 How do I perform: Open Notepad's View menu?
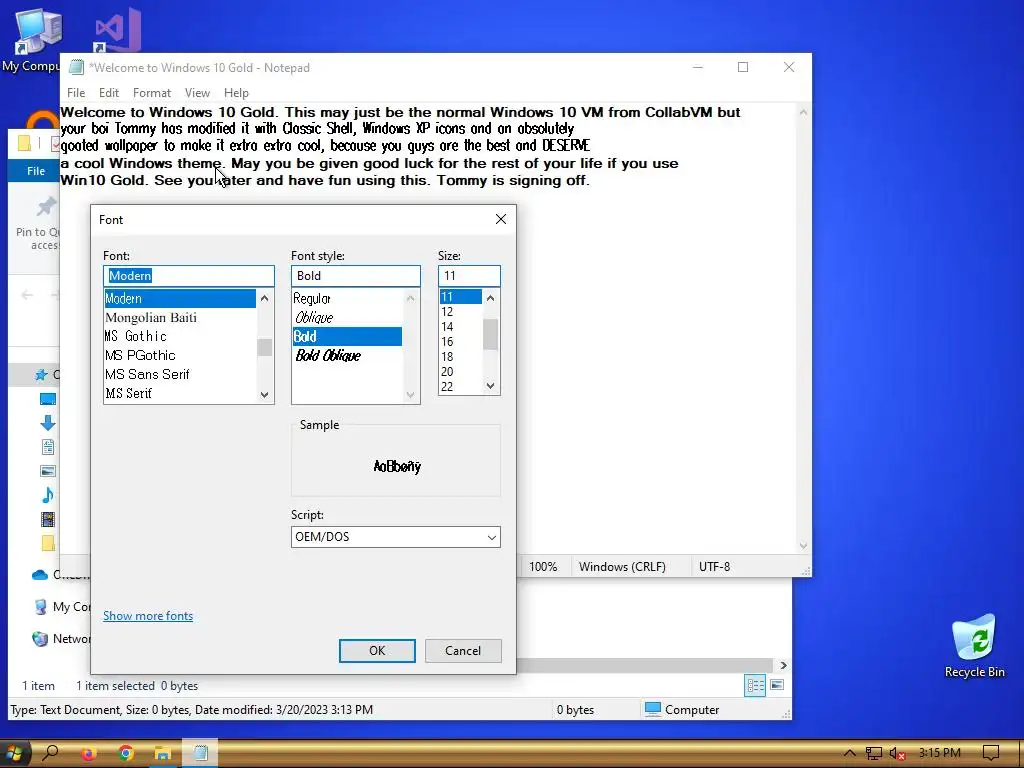tap(197, 93)
